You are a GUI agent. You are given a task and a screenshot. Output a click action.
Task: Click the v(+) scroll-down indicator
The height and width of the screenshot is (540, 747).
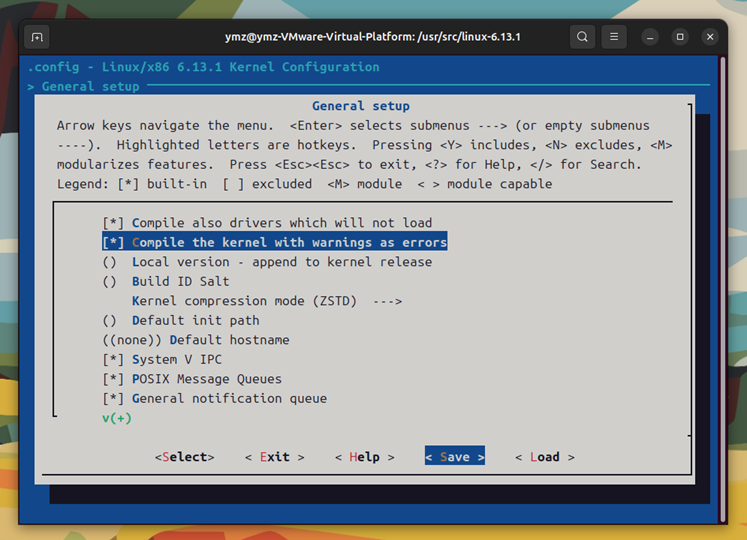coord(116,418)
